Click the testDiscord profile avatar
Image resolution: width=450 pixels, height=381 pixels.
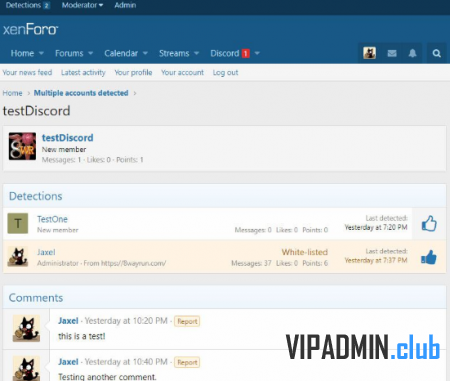click(x=22, y=146)
